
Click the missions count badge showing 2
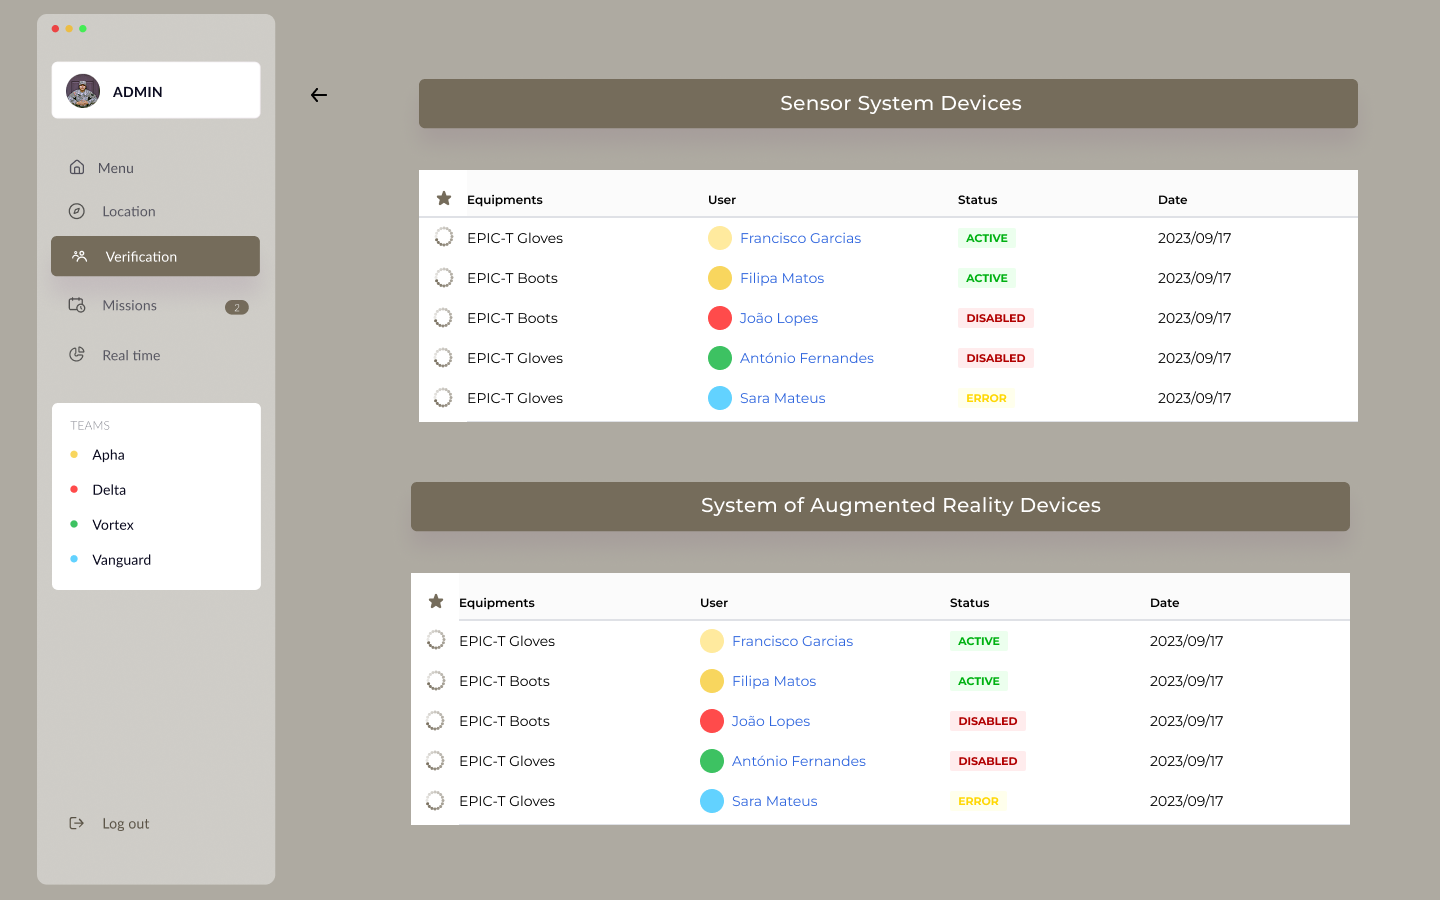237,307
